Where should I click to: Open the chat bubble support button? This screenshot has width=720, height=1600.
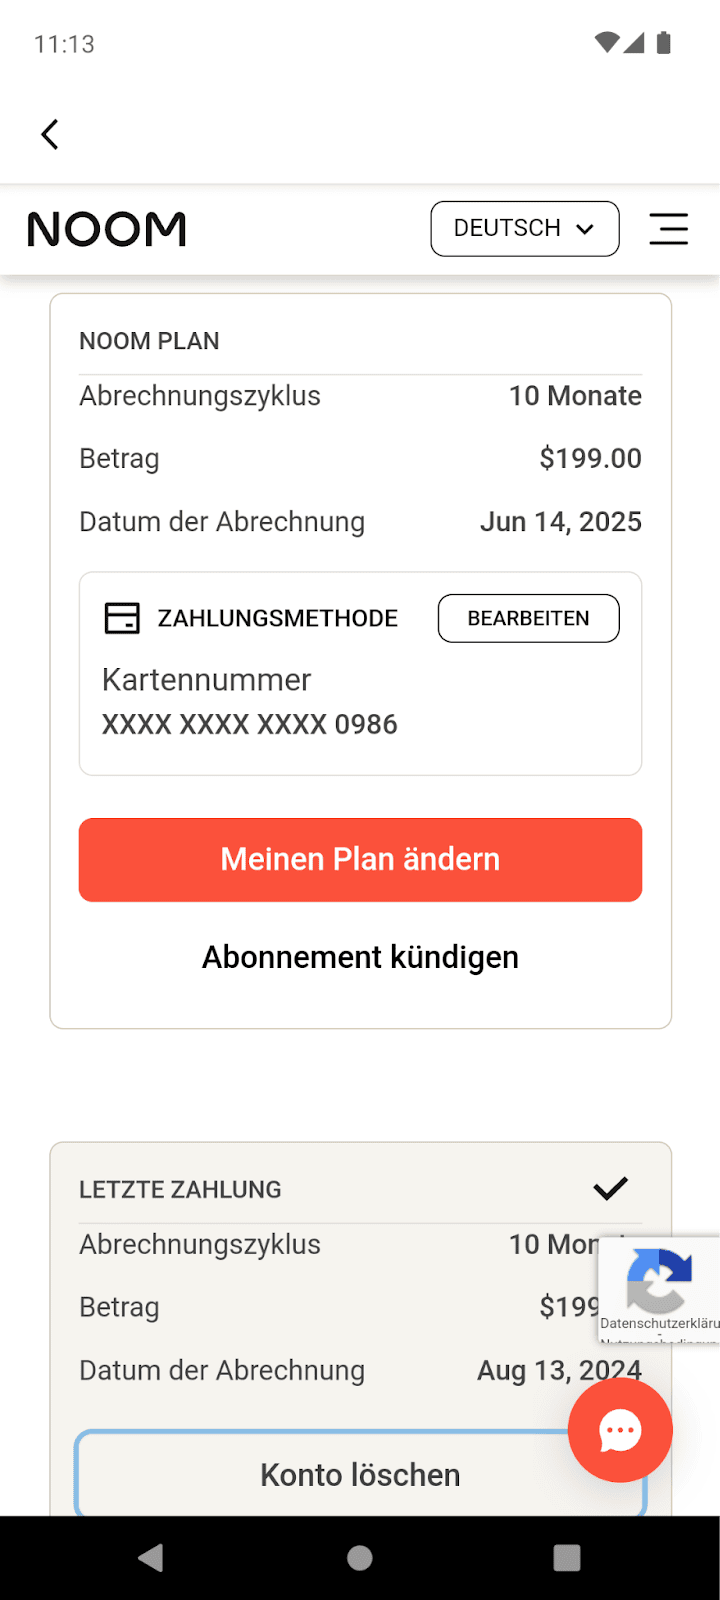[620, 1430]
